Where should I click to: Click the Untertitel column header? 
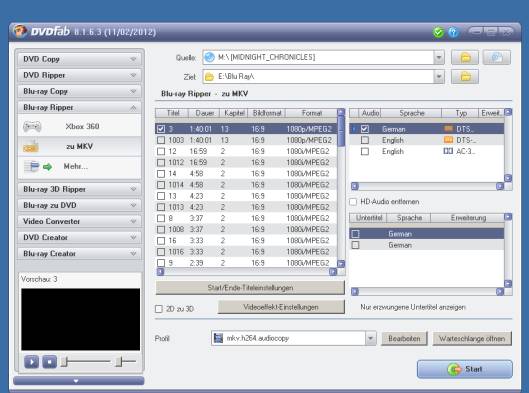click(x=368, y=218)
